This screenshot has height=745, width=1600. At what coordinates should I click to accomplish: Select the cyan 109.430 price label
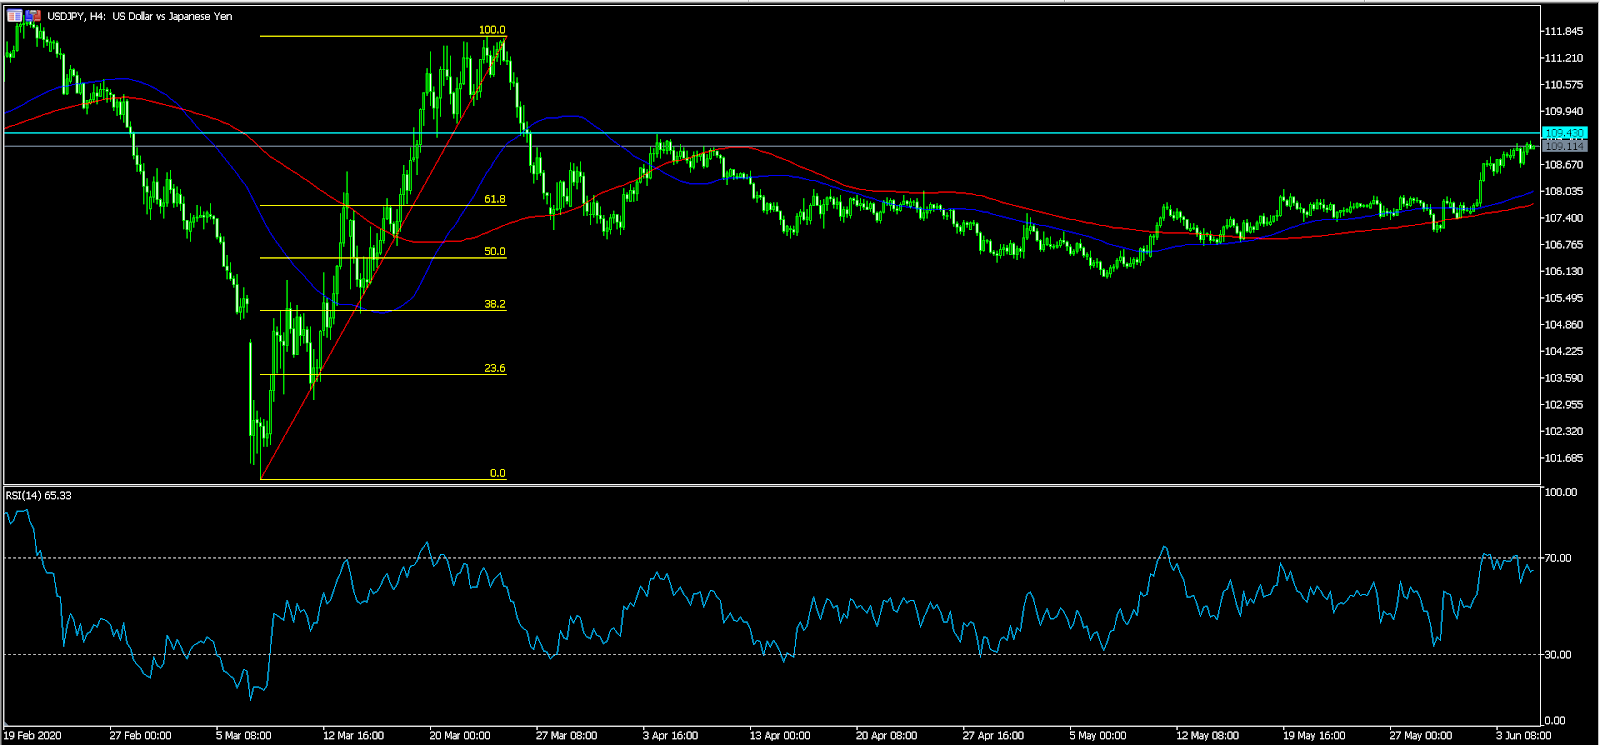click(1563, 133)
